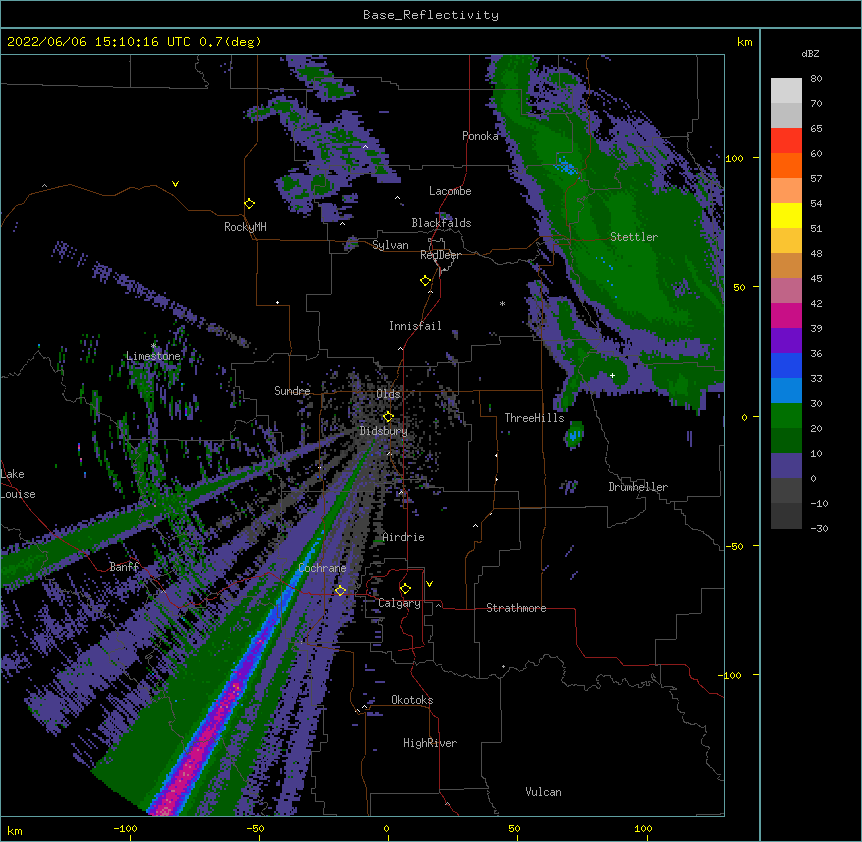Click the Airdrie city label
Viewport: 862px width, 842px height.
pos(403,537)
